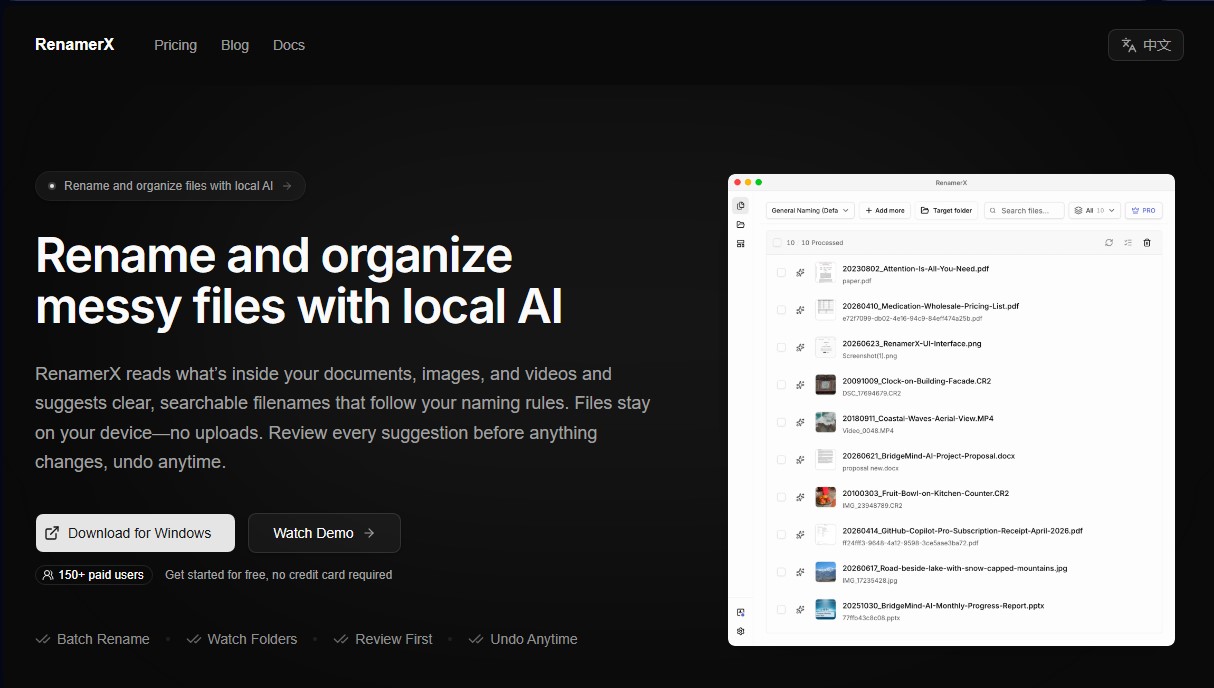Click the external-link icon on Download for Windows
Image resolution: width=1214 pixels, height=688 pixels.
pos(52,533)
